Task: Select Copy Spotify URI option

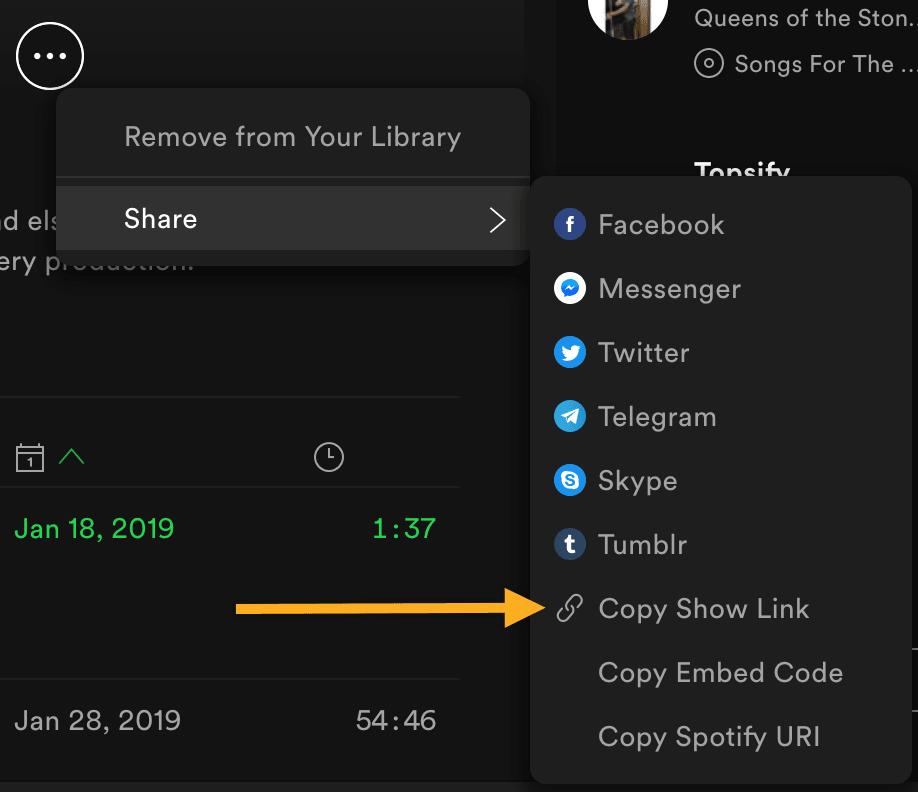Action: 708,737
